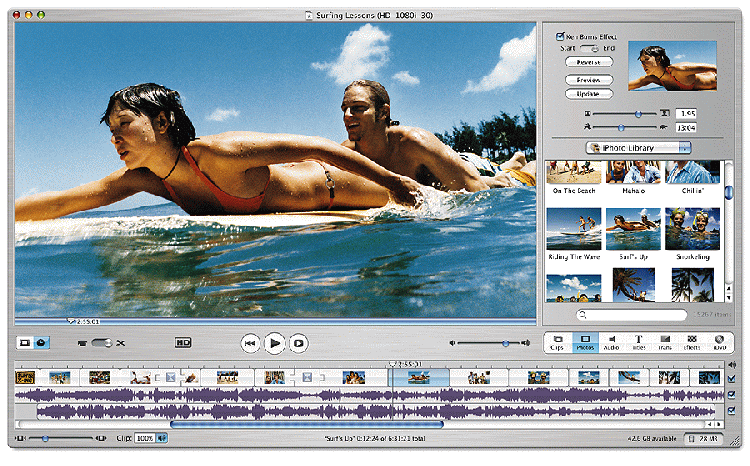
Task: Click the Update button in Photos pane
Action: (589, 94)
